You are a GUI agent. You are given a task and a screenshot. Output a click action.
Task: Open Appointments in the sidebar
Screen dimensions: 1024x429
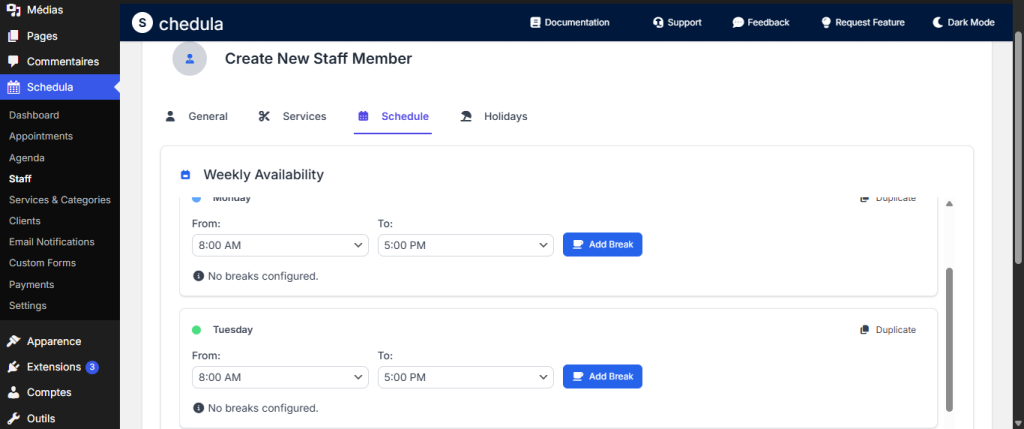pos(41,136)
